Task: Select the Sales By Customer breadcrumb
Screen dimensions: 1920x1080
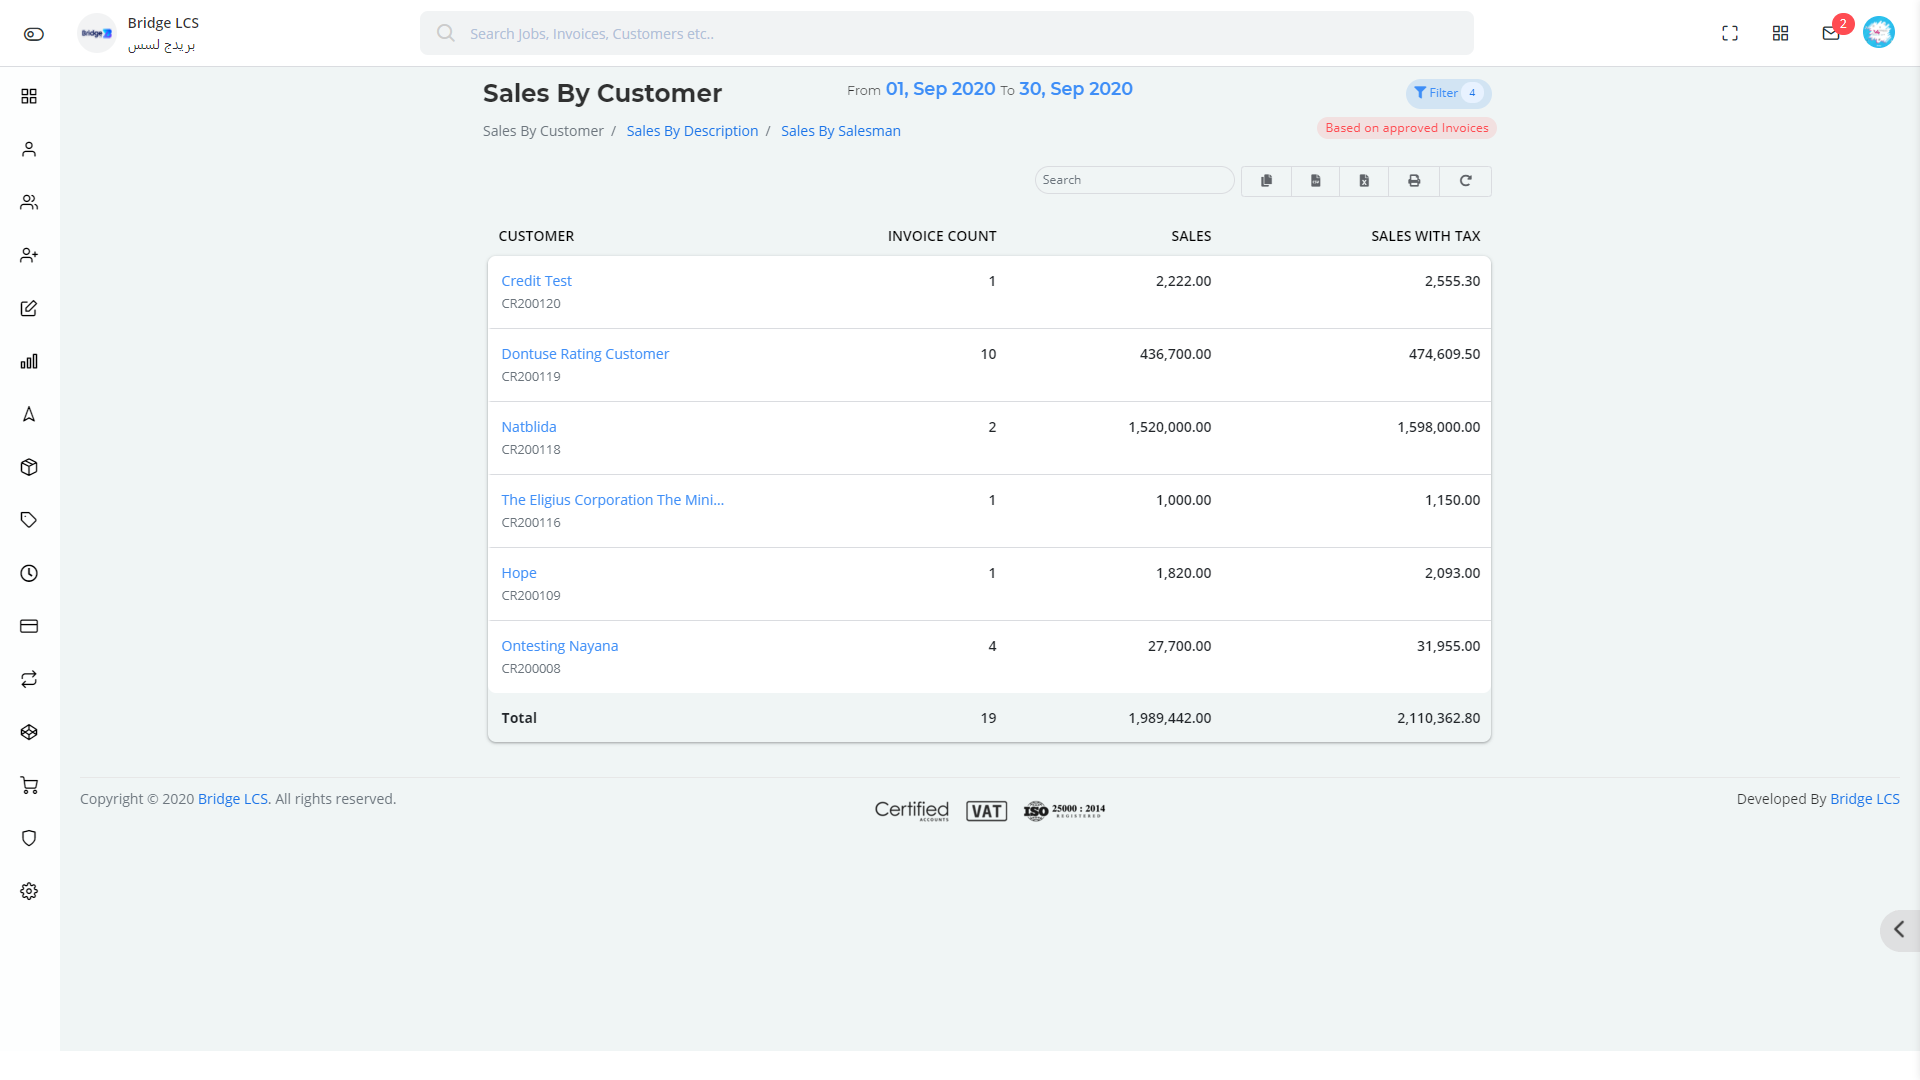Action: (x=543, y=131)
